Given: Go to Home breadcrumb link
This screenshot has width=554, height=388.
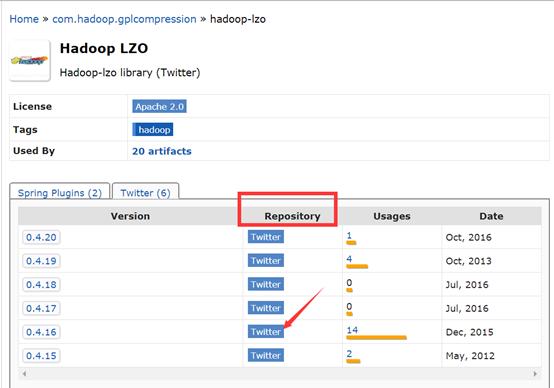Looking at the screenshot, I should point(24,19).
